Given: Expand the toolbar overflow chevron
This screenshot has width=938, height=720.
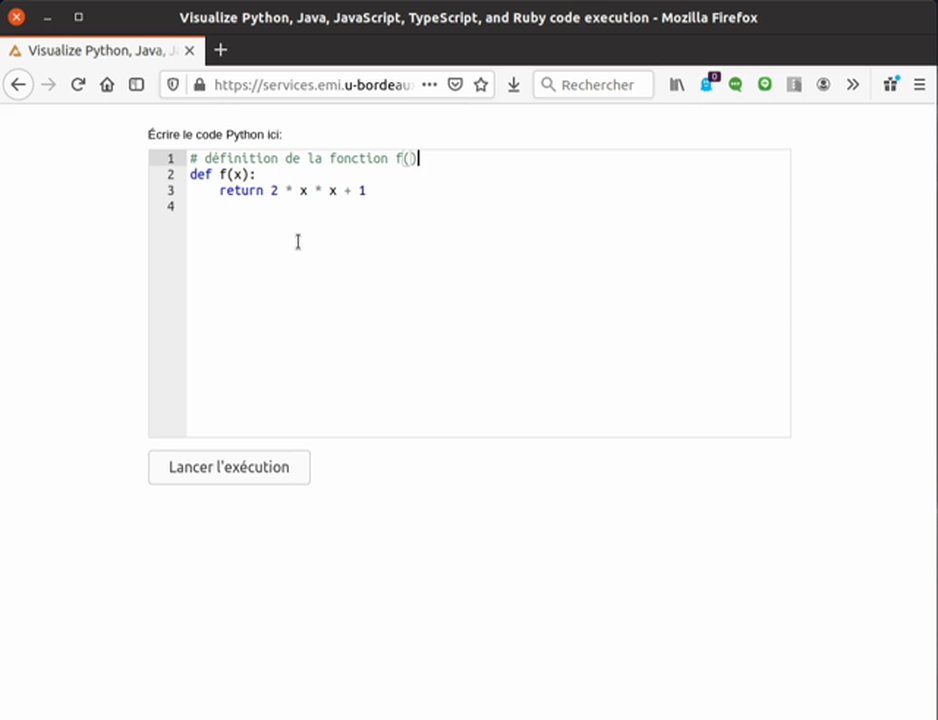Looking at the screenshot, I should click(x=853, y=85).
